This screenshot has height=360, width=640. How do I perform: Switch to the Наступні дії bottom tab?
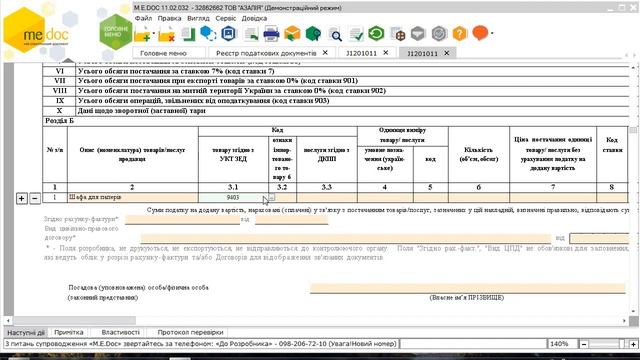[x=26, y=333]
